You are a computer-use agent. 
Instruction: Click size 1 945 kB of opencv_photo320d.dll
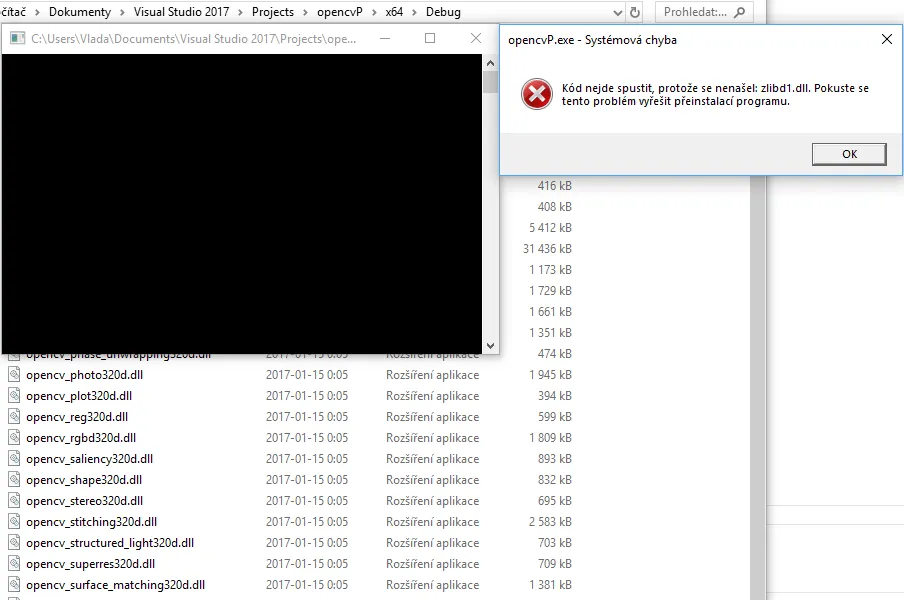550,375
